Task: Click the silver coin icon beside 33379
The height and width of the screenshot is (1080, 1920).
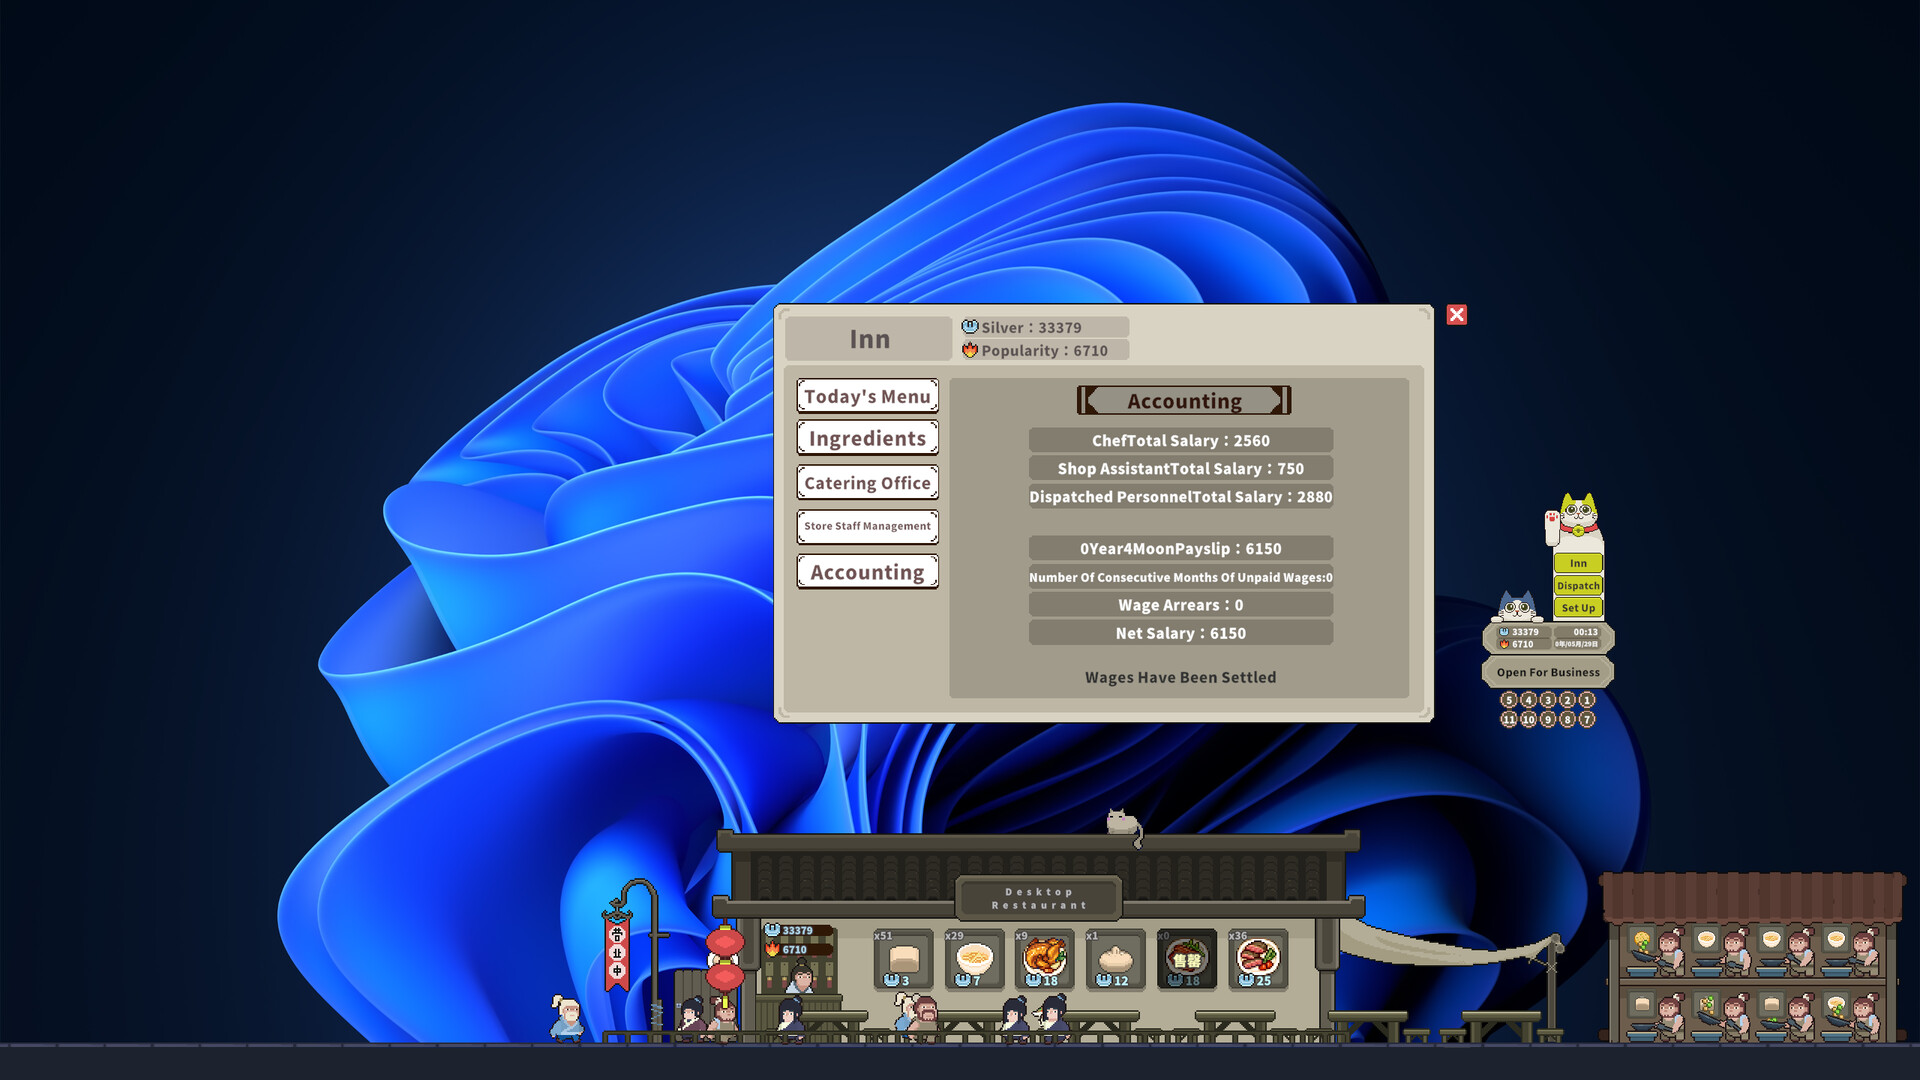Action: (968, 327)
